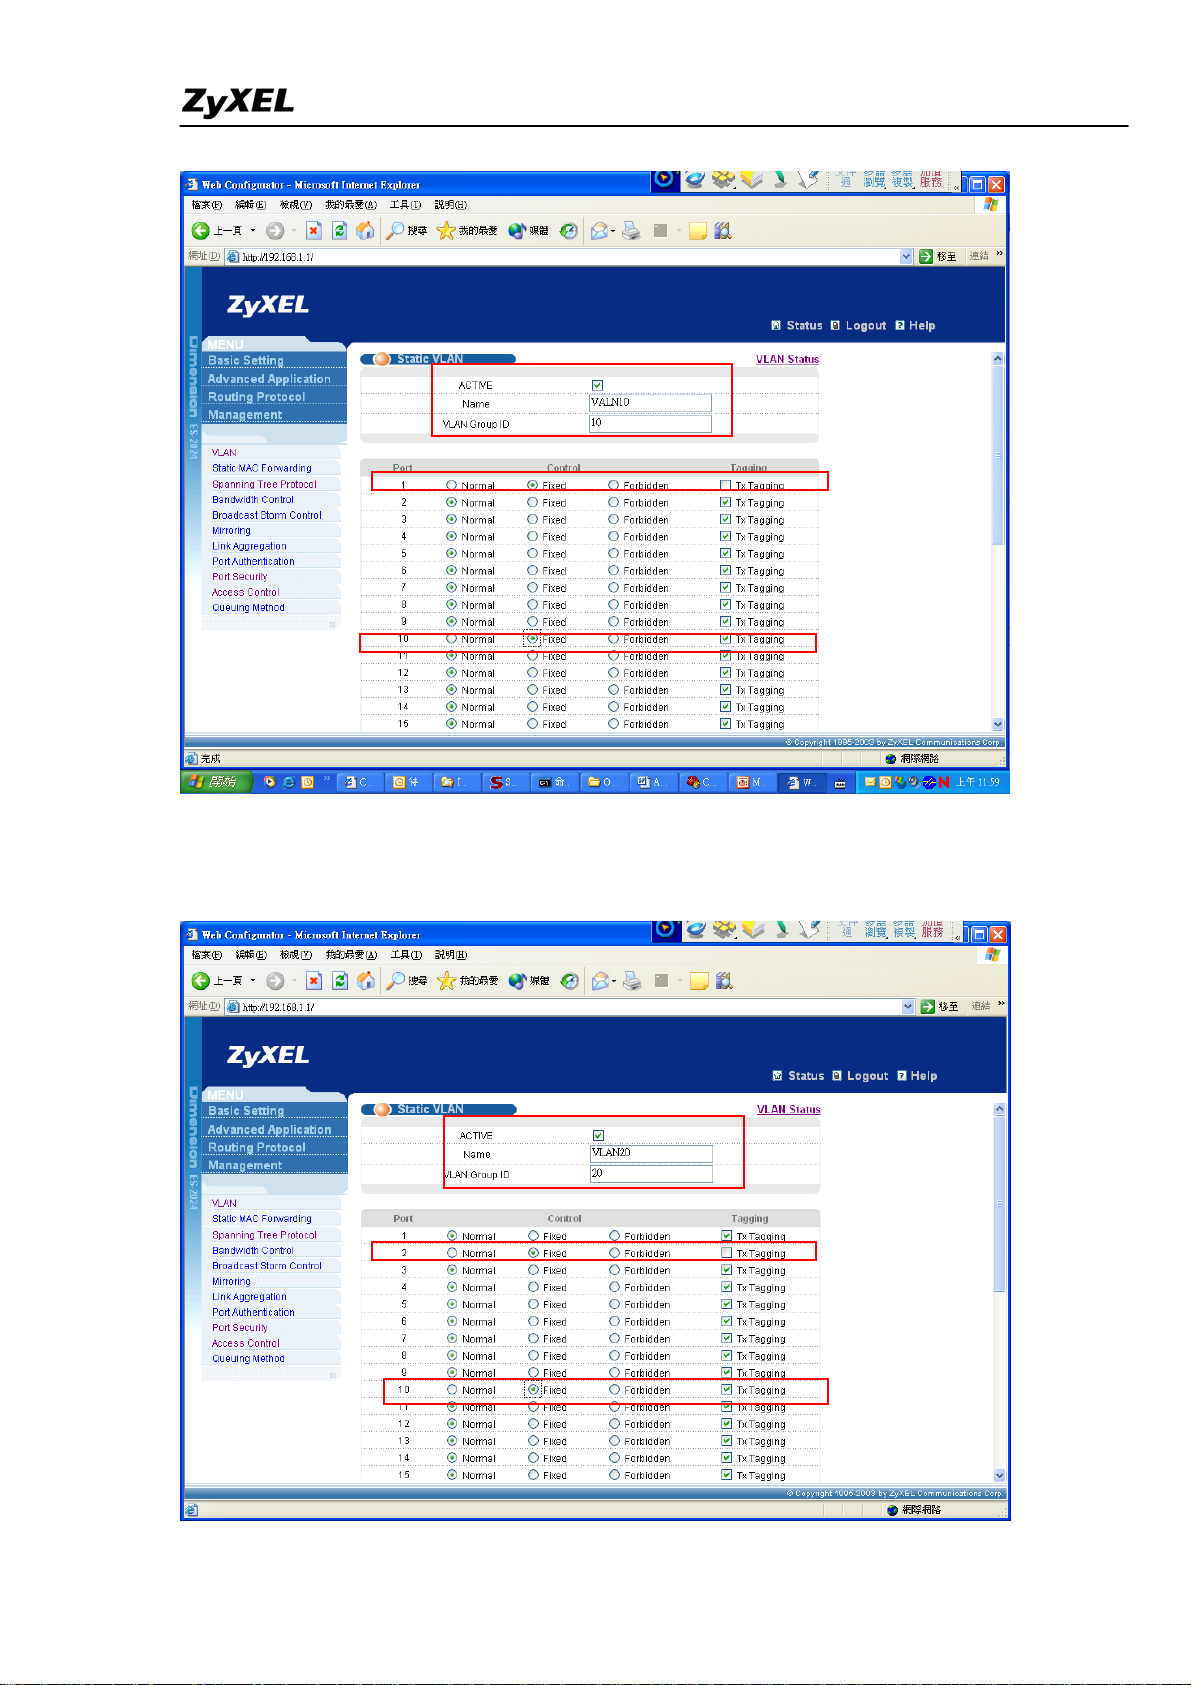Open 工具(T) menu in the VLAN Group ID 10 window

[x=405, y=205]
